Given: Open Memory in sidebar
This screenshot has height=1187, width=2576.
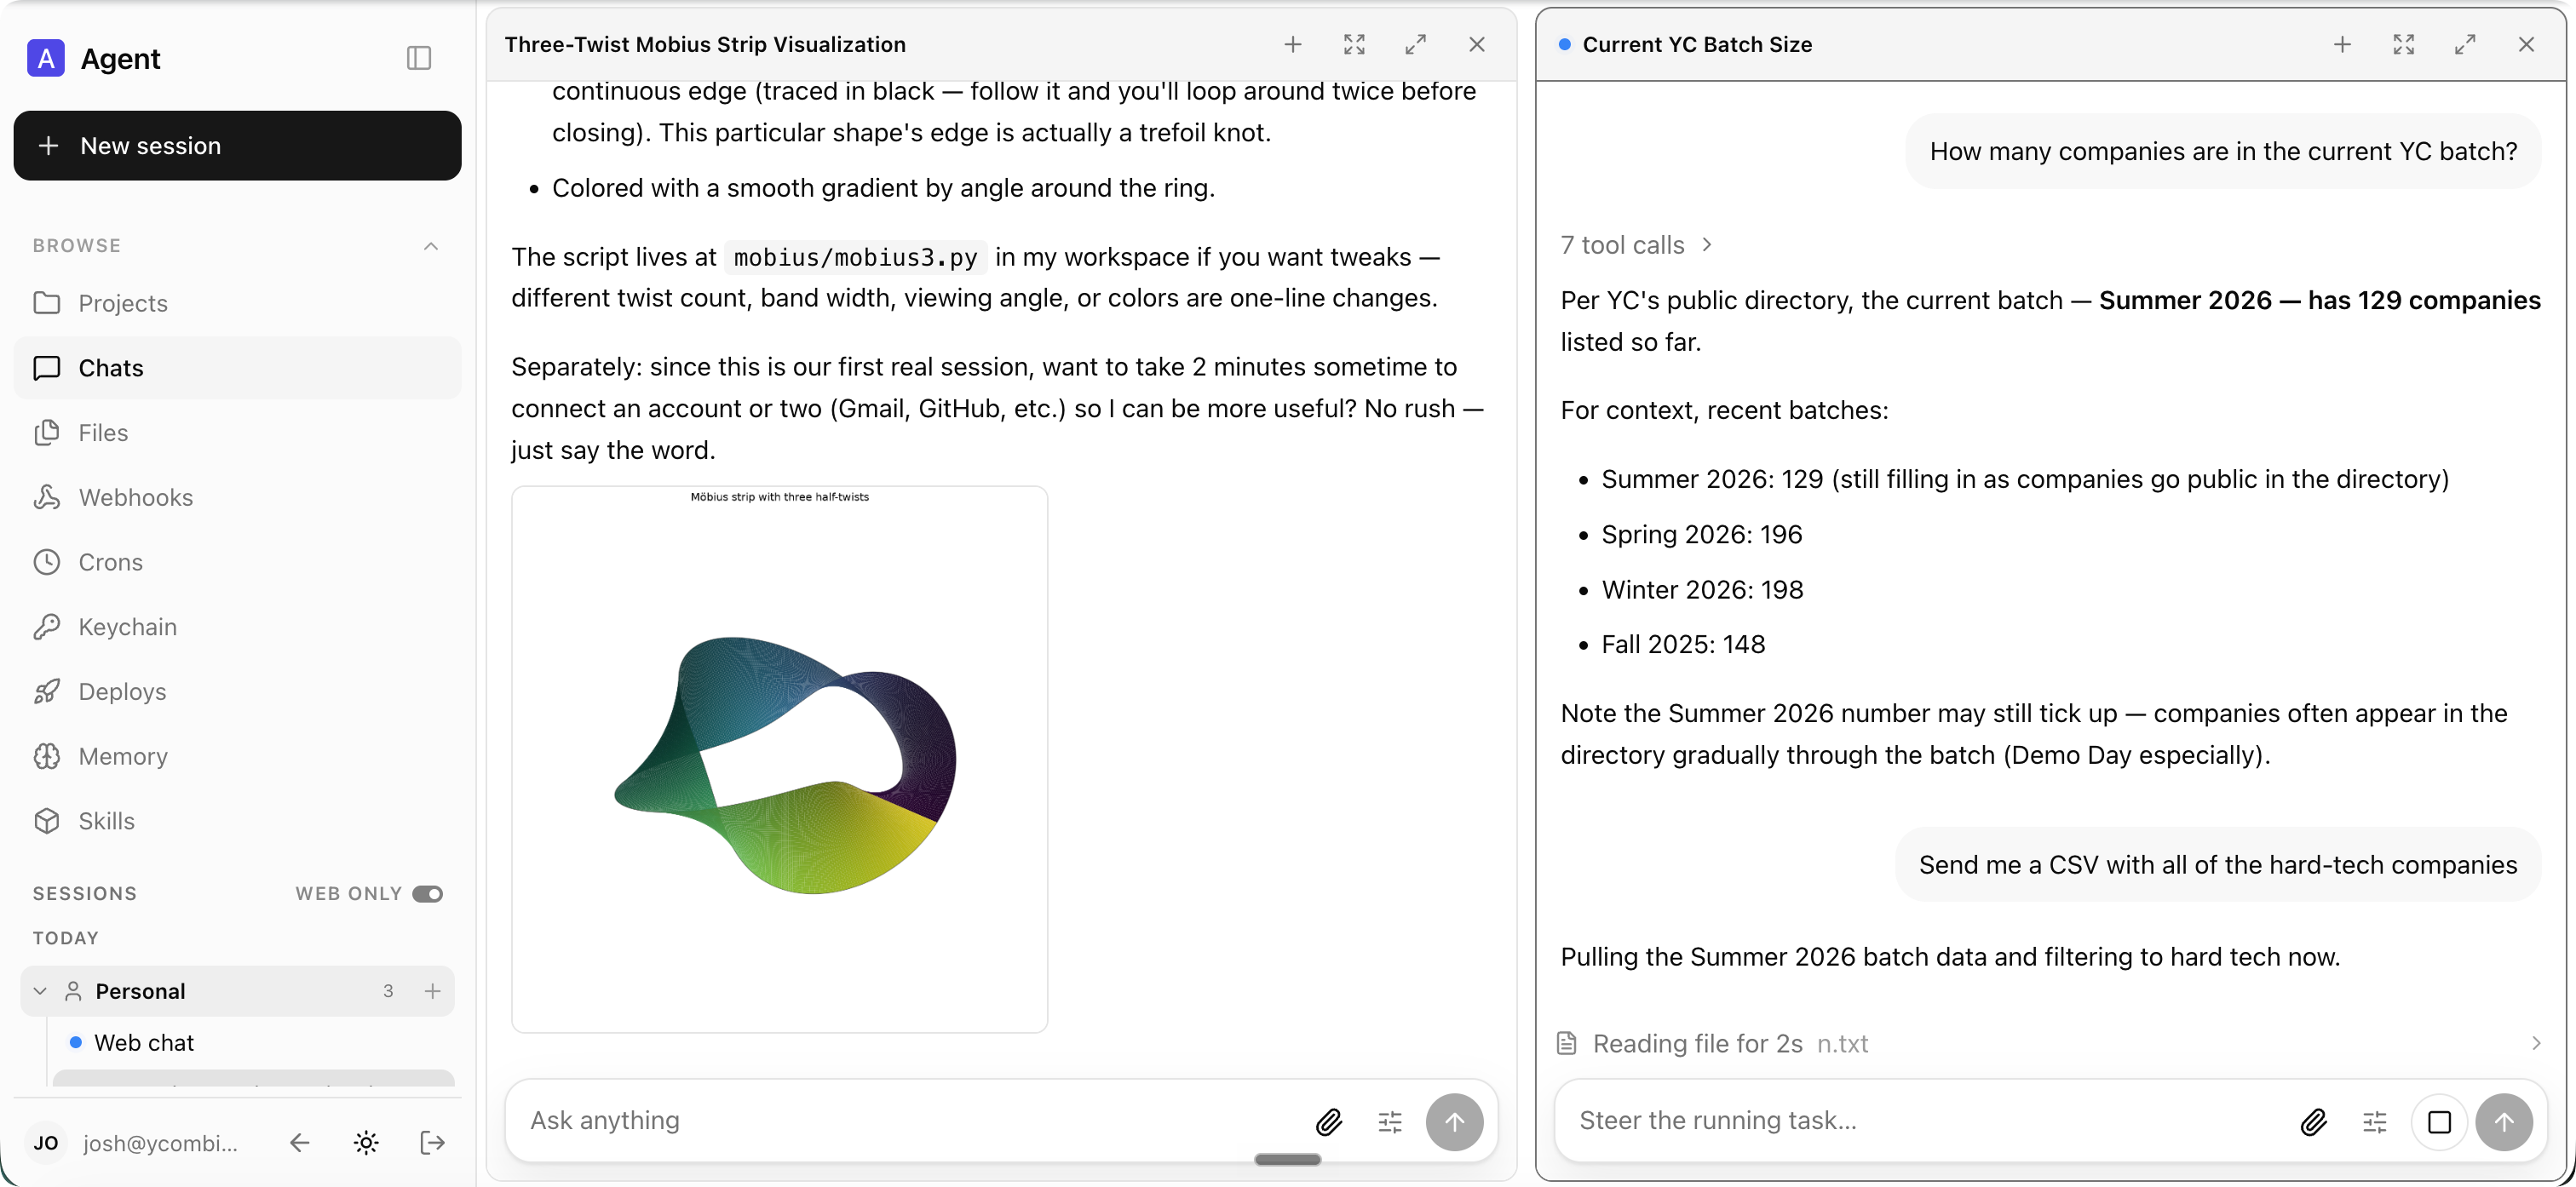Looking at the screenshot, I should click(237, 757).
